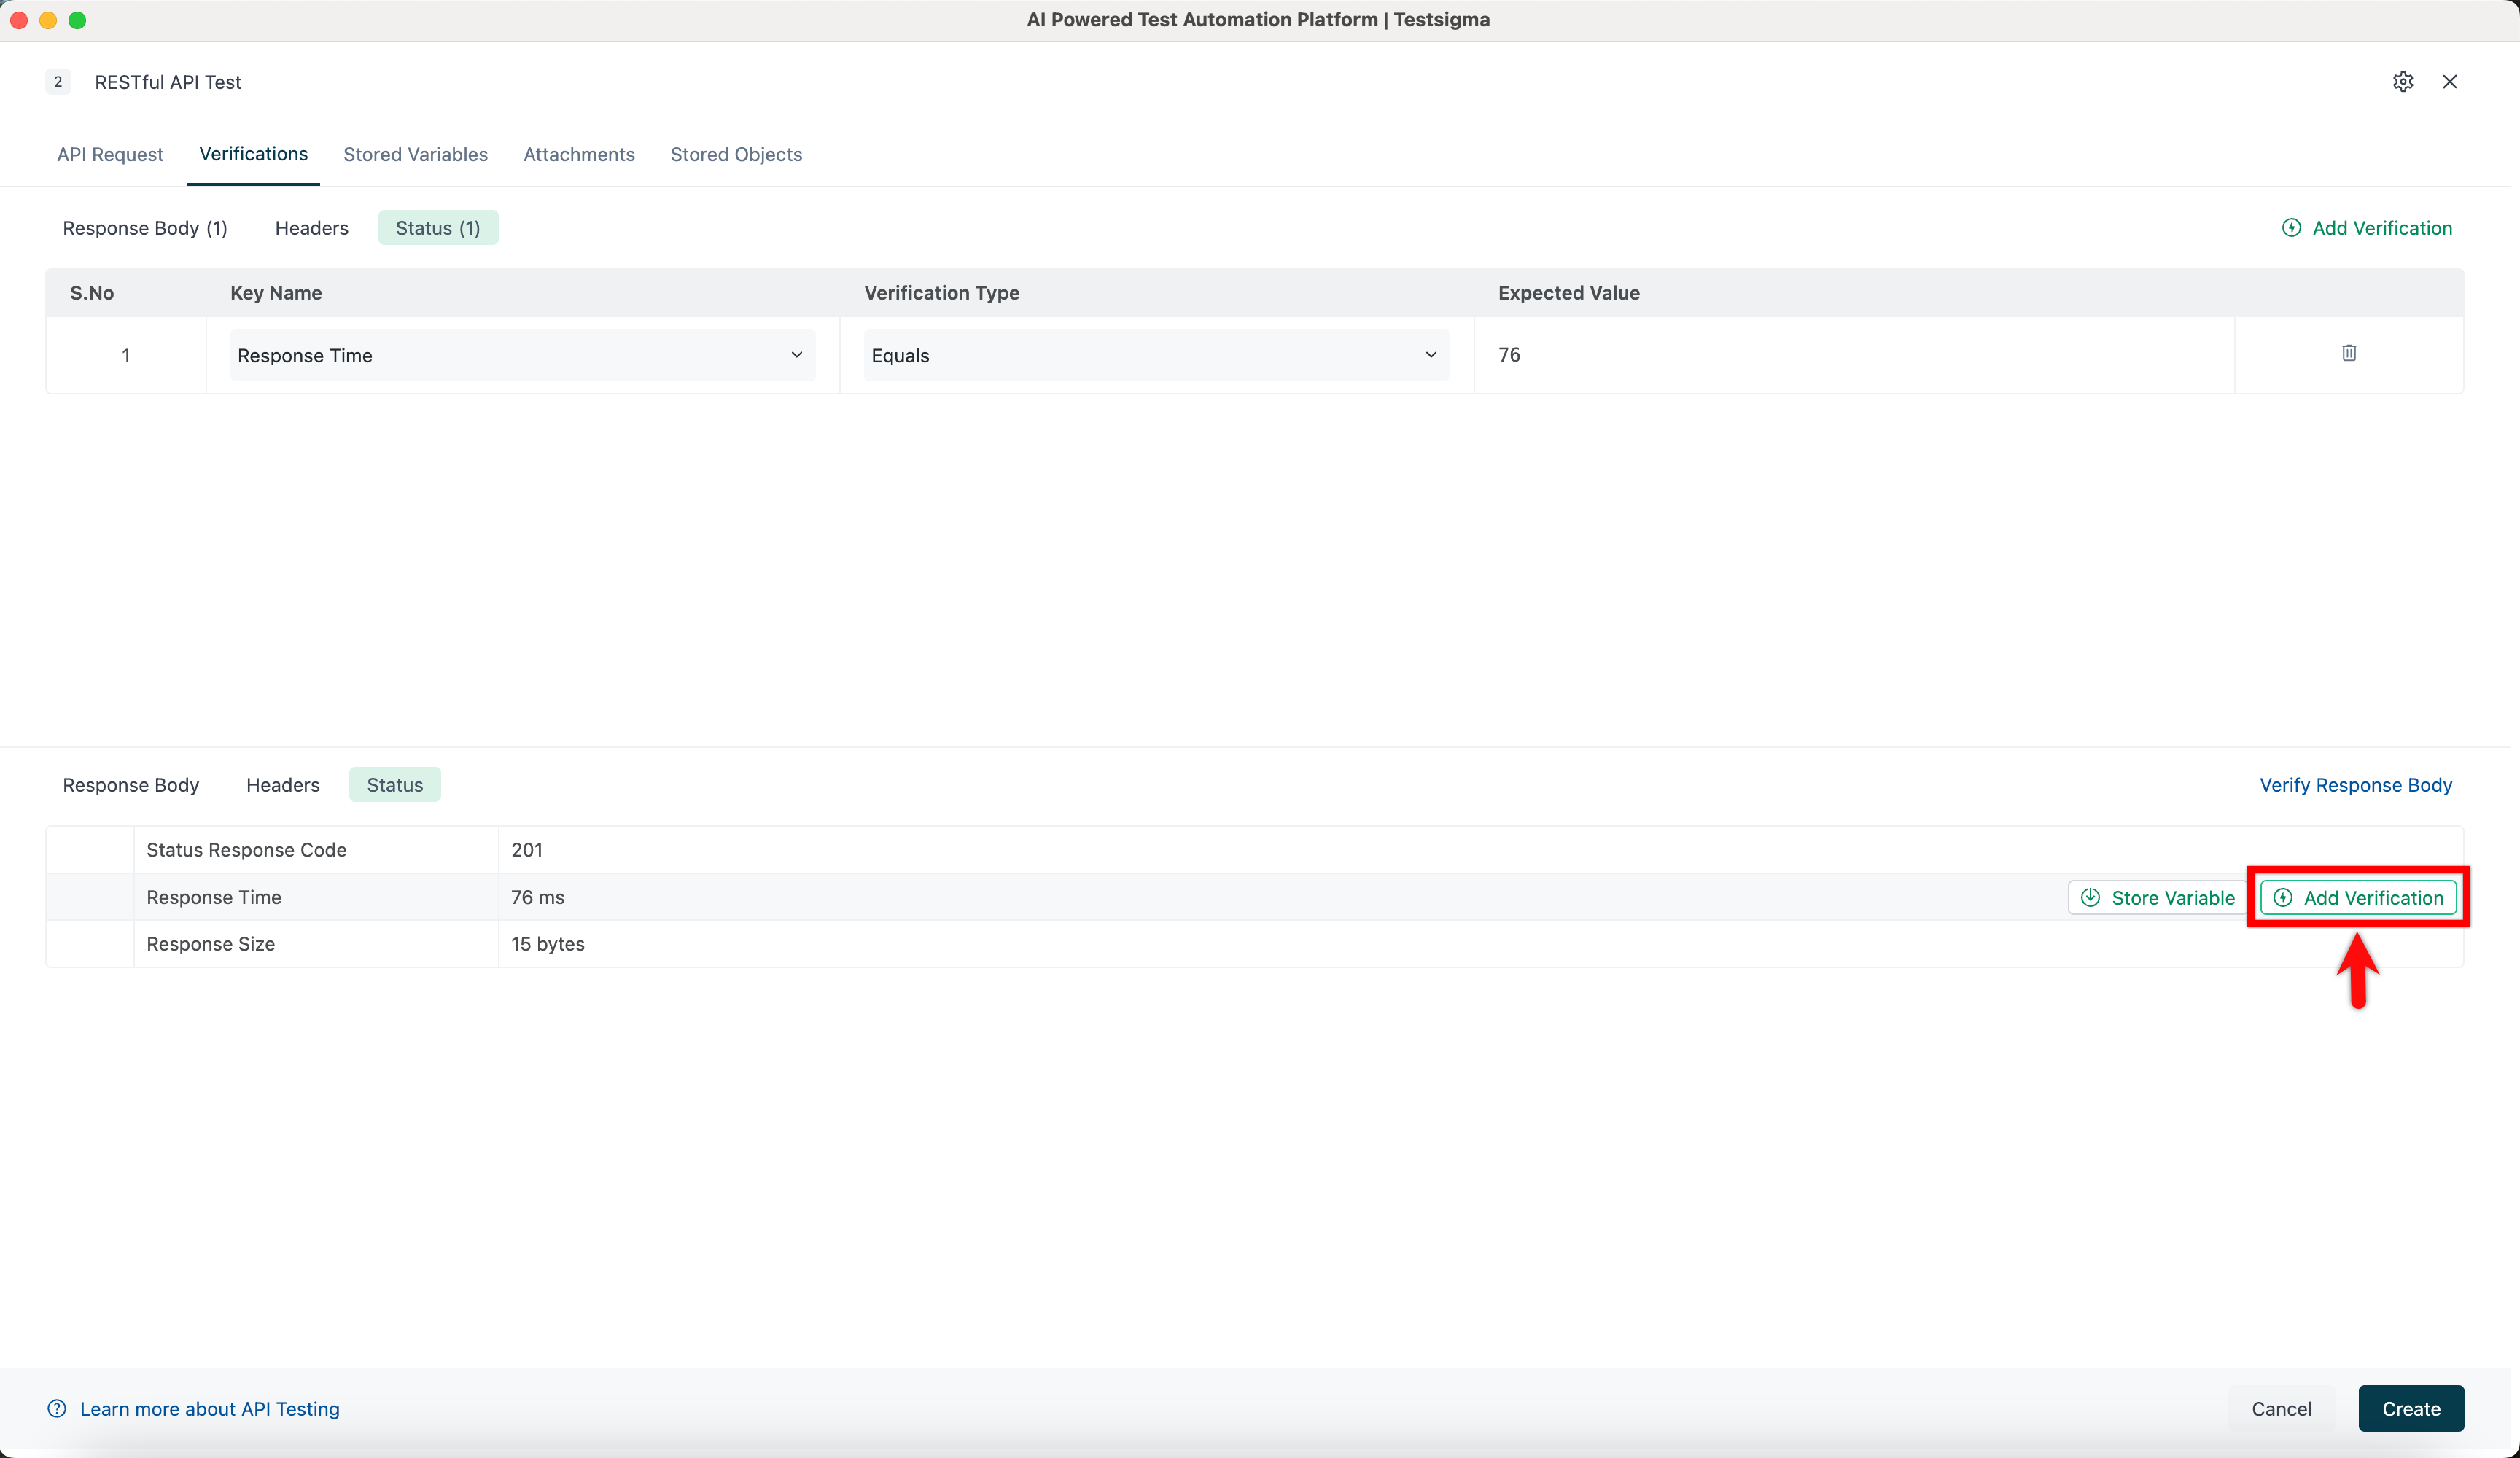Activate the Status filter in the response section

point(394,784)
